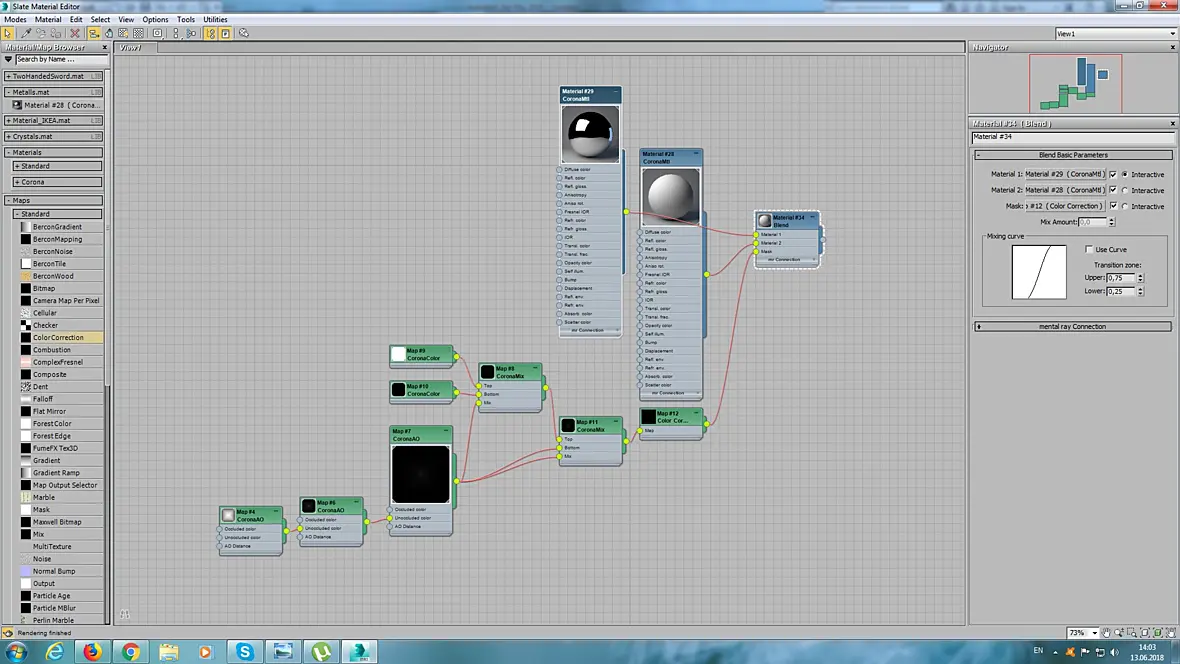Uncheck the Material 1 enable checkbox

tap(1113, 174)
